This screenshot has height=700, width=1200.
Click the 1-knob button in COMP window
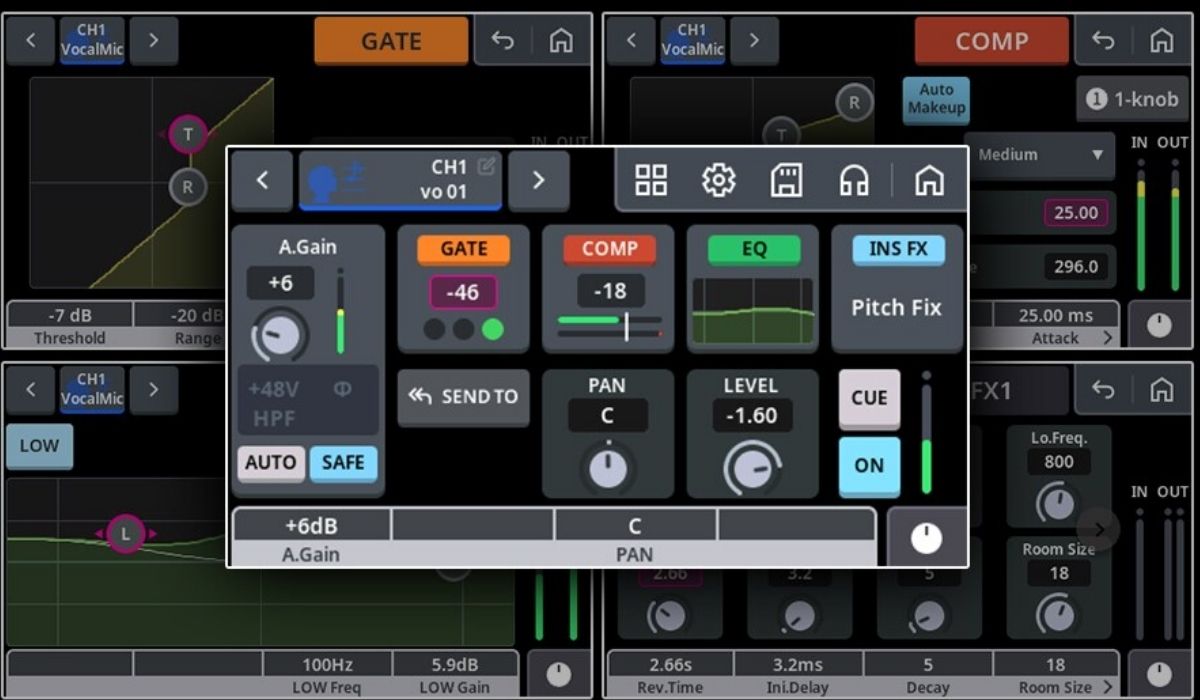pyautogui.click(x=1132, y=100)
